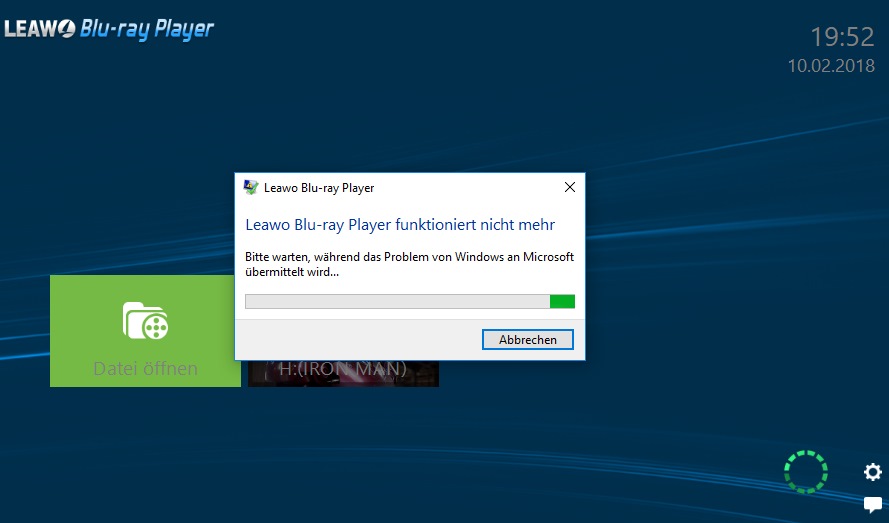Close the Leawo Blu-ray Player error dialog

pyautogui.click(x=570, y=187)
